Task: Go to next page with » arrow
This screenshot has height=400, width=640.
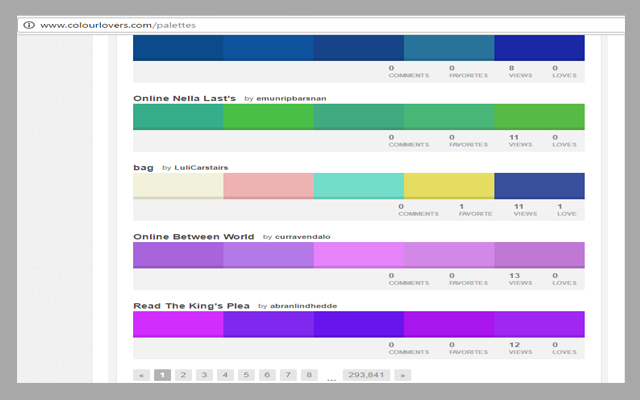Action: coord(402,375)
